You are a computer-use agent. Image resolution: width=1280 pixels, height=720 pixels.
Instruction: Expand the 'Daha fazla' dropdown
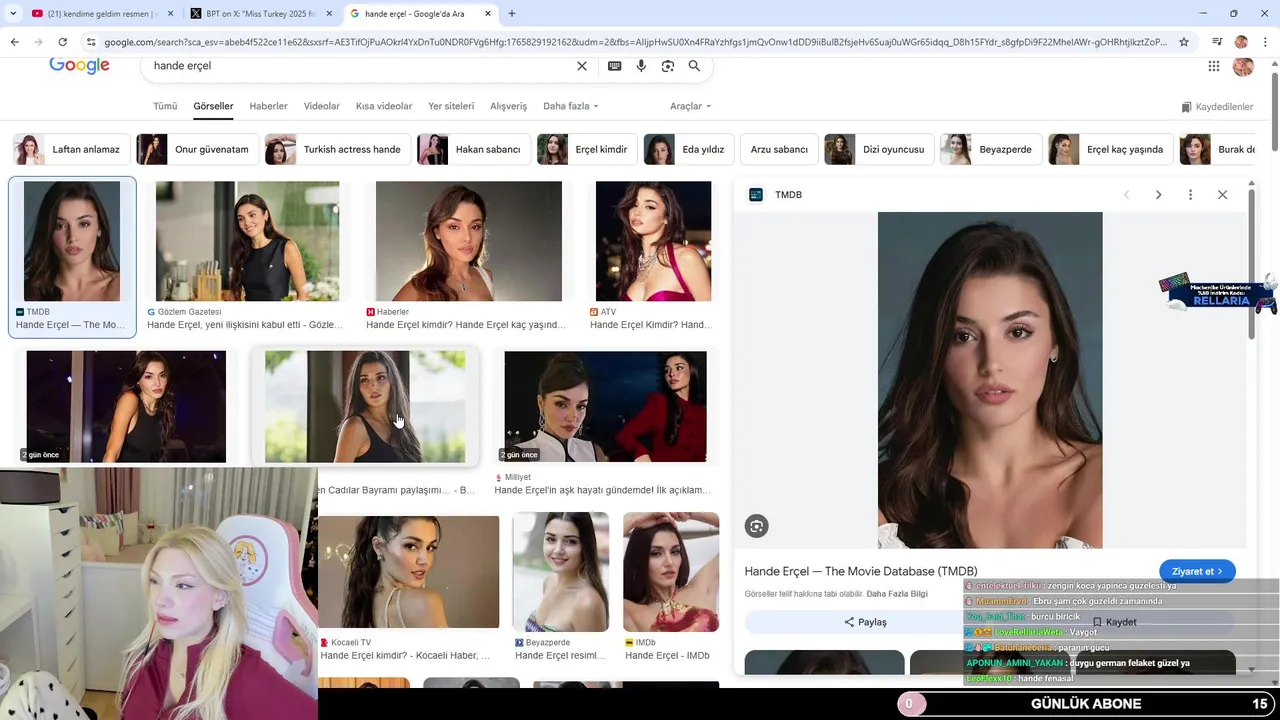coord(570,106)
